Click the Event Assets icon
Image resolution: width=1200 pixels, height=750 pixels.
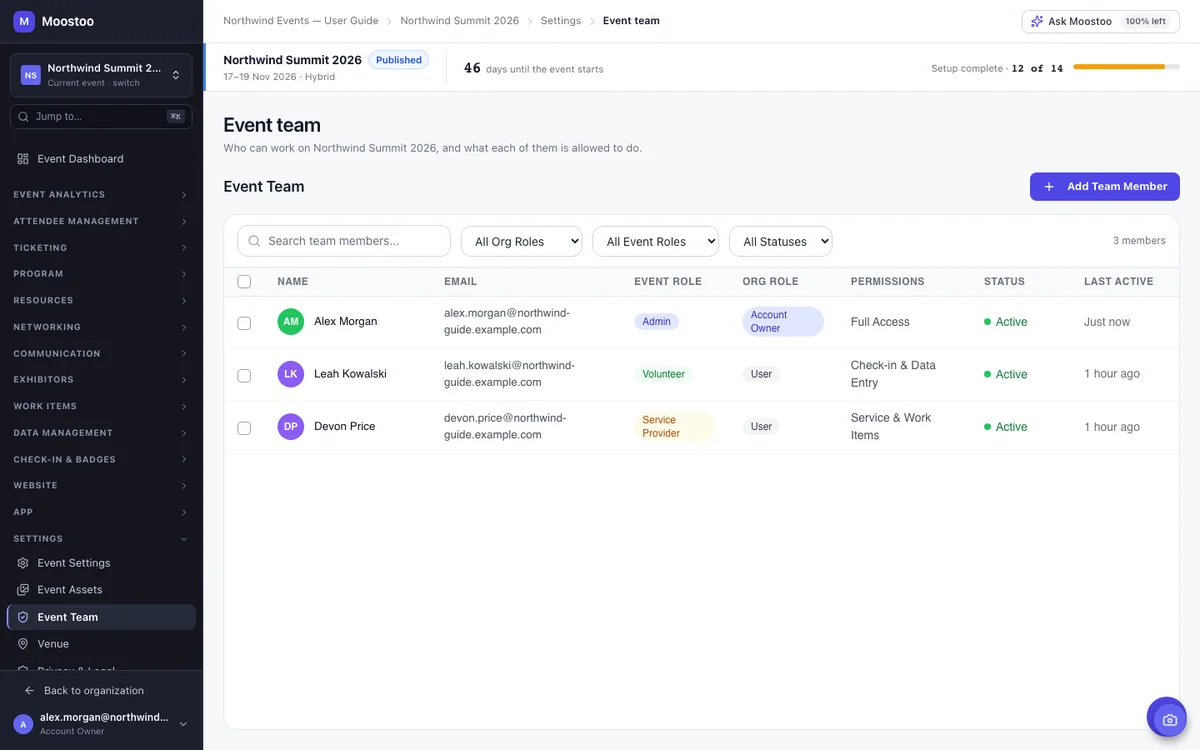[23, 590]
